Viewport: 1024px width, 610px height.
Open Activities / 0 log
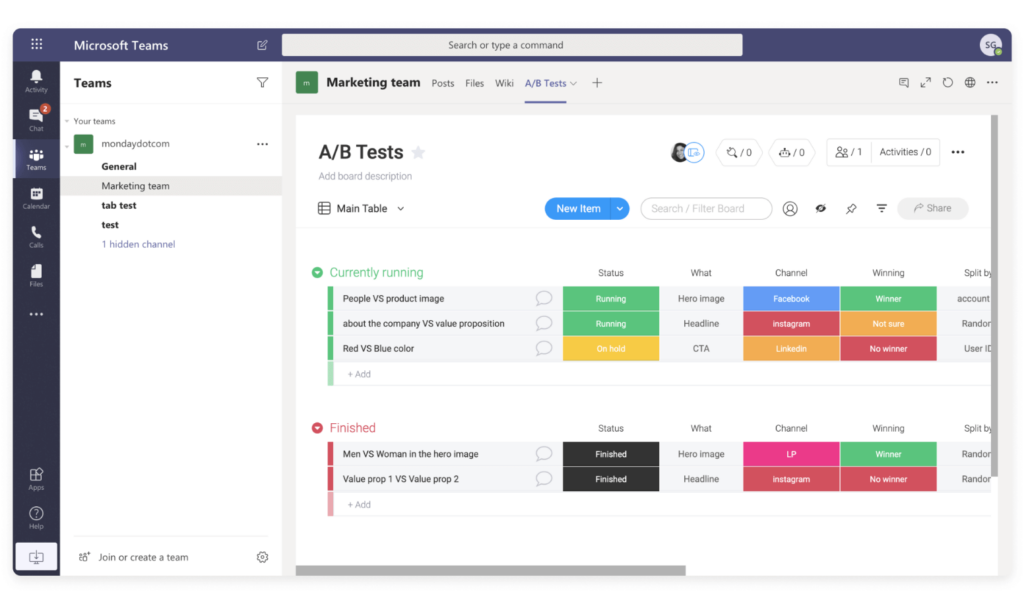coord(905,152)
